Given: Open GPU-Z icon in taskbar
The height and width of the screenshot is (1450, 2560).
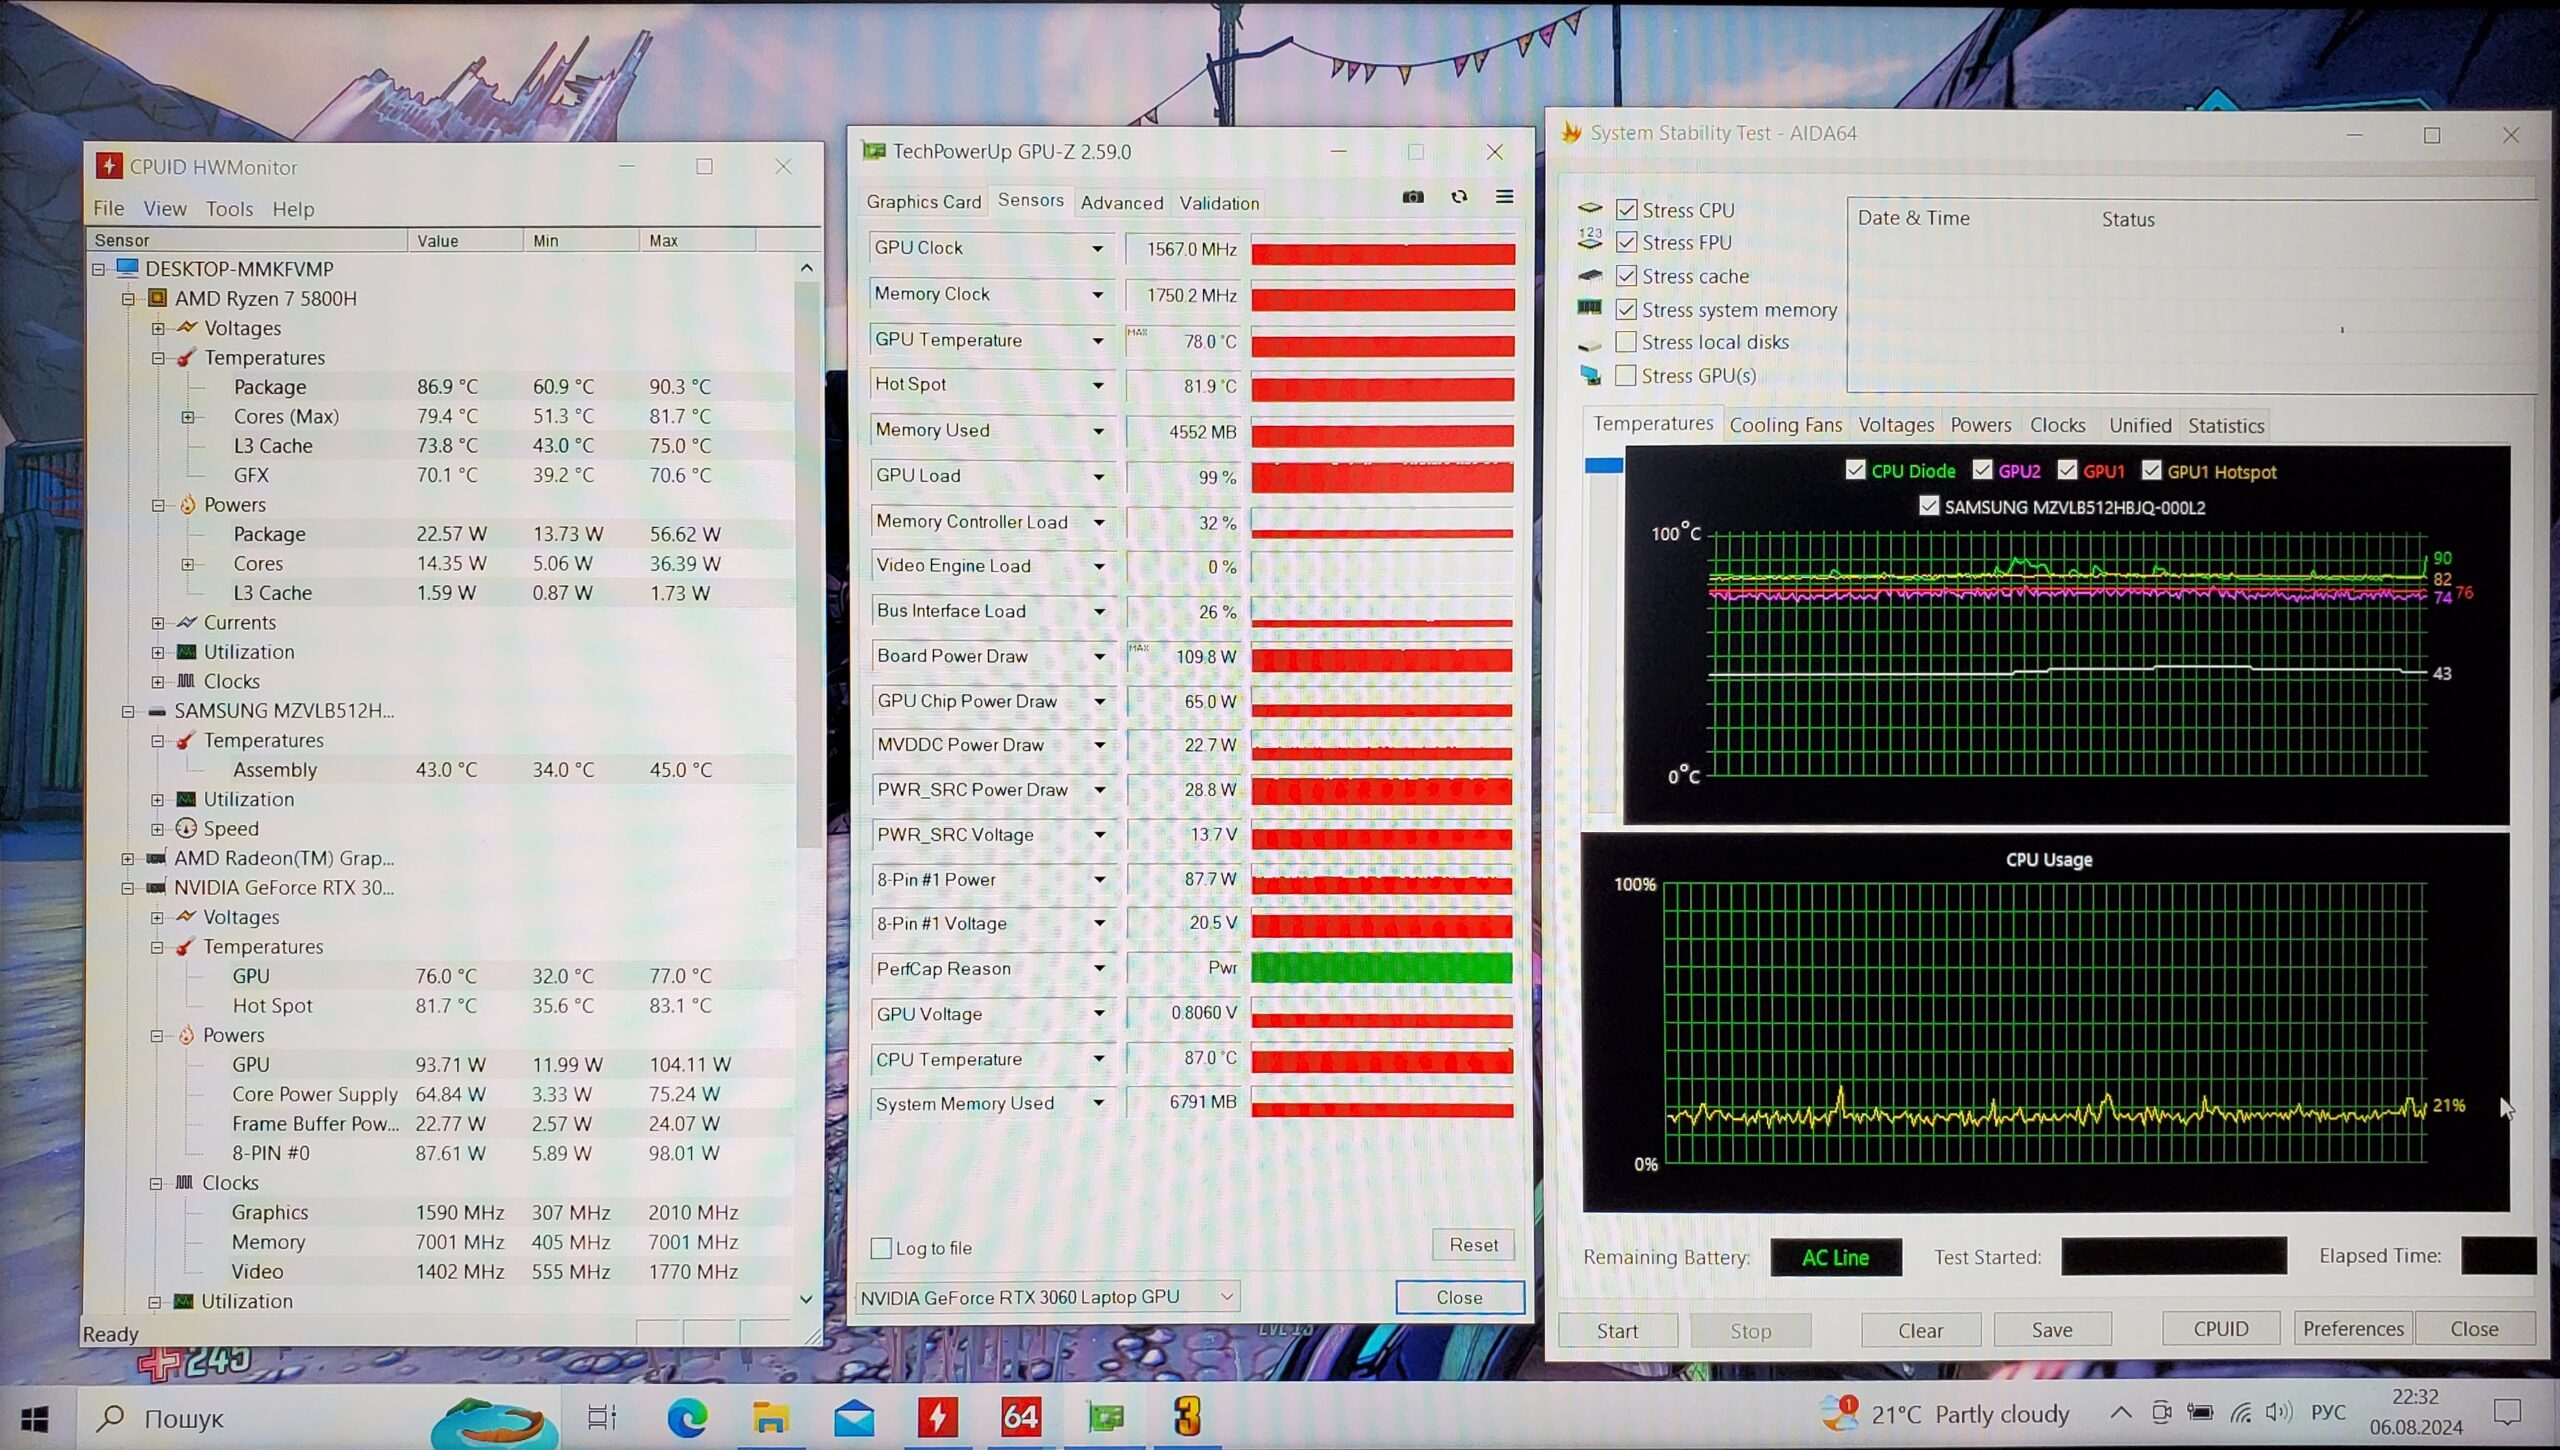Looking at the screenshot, I should (x=1105, y=1417).
